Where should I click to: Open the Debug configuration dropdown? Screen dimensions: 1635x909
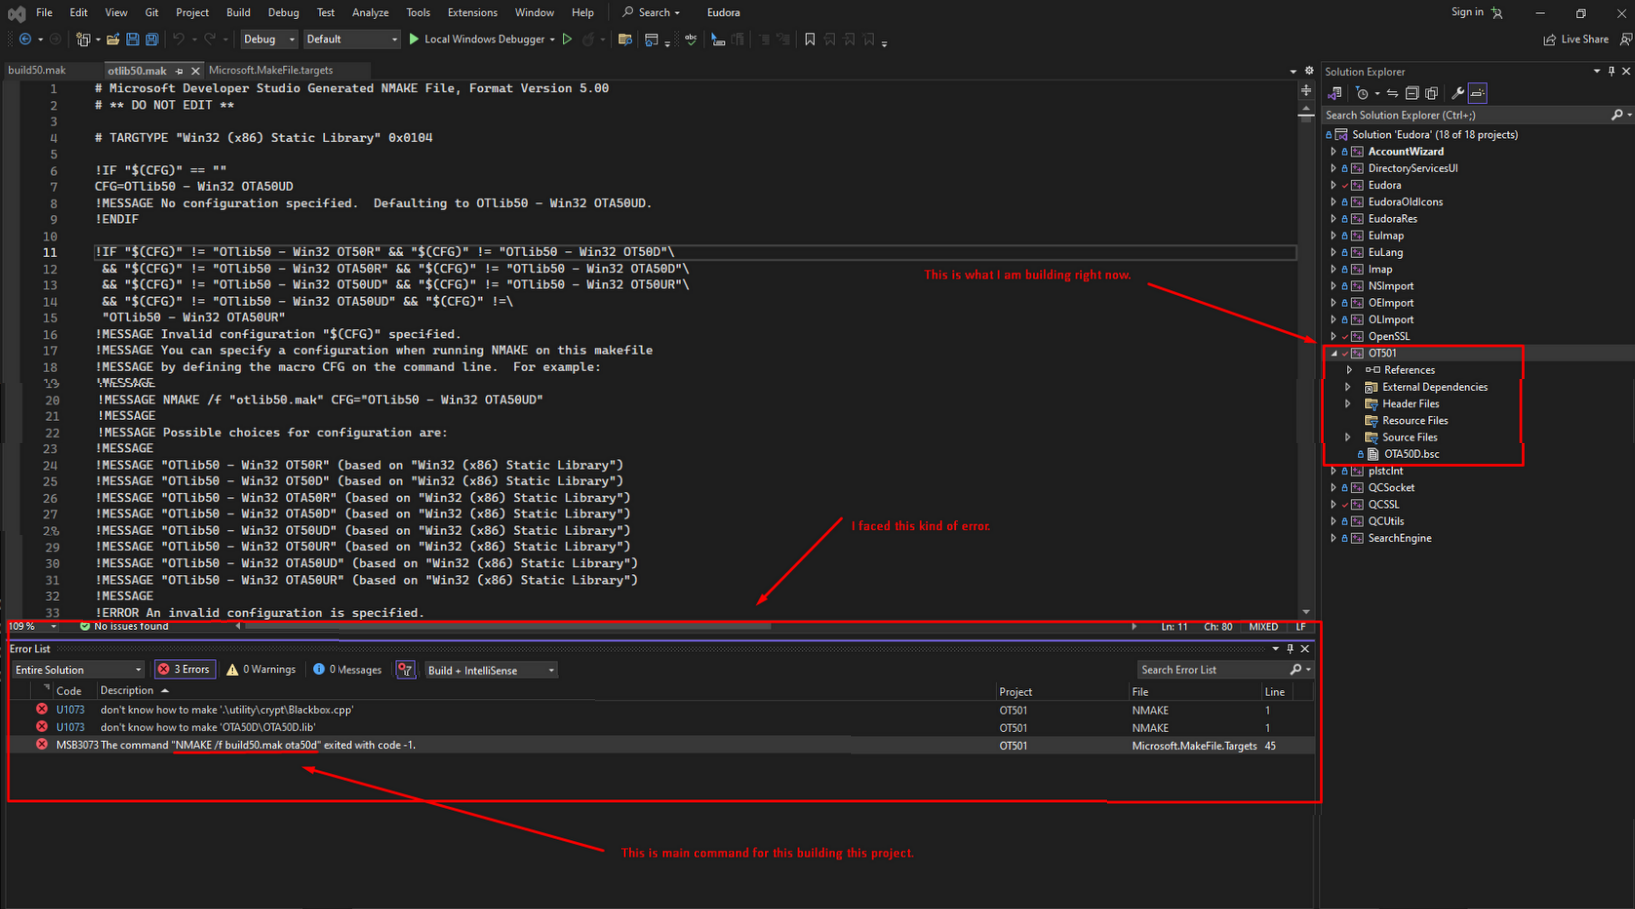pyautogui.click(x=269, y=39)
